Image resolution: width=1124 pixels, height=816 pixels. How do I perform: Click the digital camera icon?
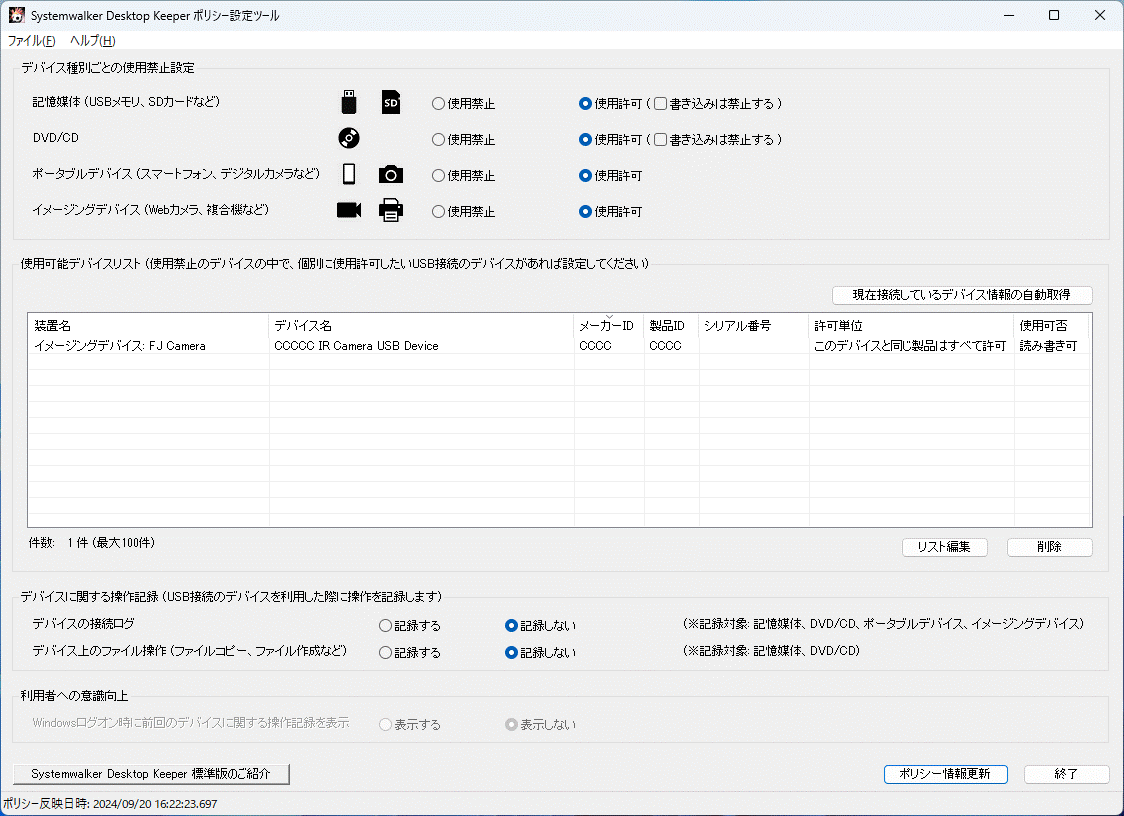[391, 174]
